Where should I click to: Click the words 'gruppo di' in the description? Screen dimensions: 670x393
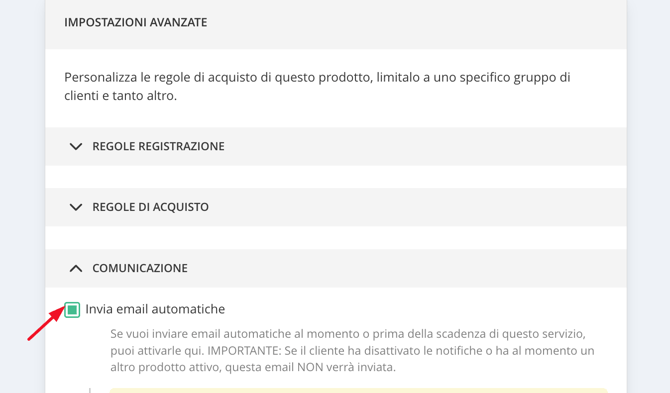coord(542,77)
